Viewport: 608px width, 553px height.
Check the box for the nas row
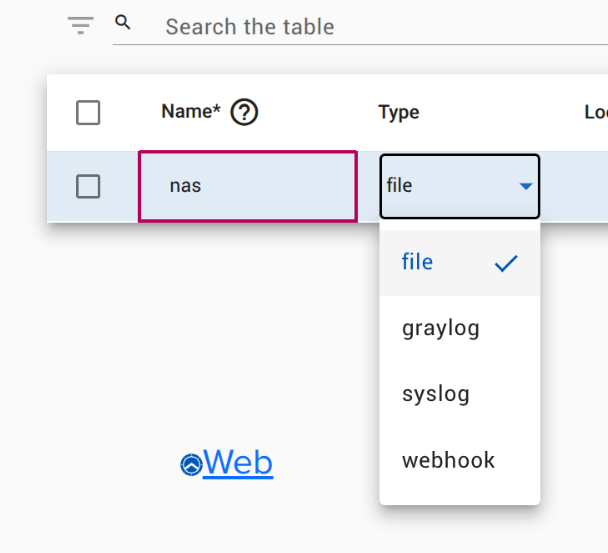click(x=88, y=186)
